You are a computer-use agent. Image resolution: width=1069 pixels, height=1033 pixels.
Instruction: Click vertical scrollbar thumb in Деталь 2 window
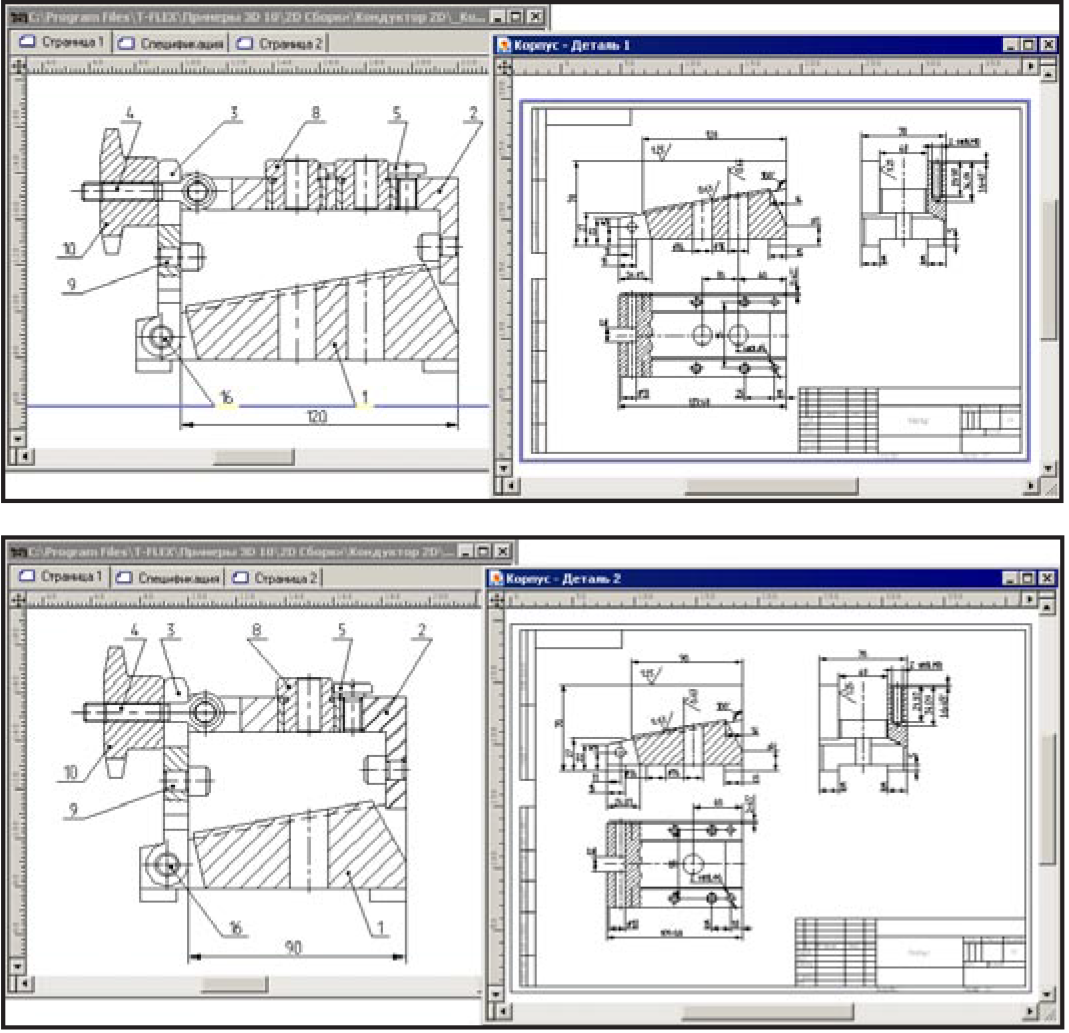click(1047, 800)
